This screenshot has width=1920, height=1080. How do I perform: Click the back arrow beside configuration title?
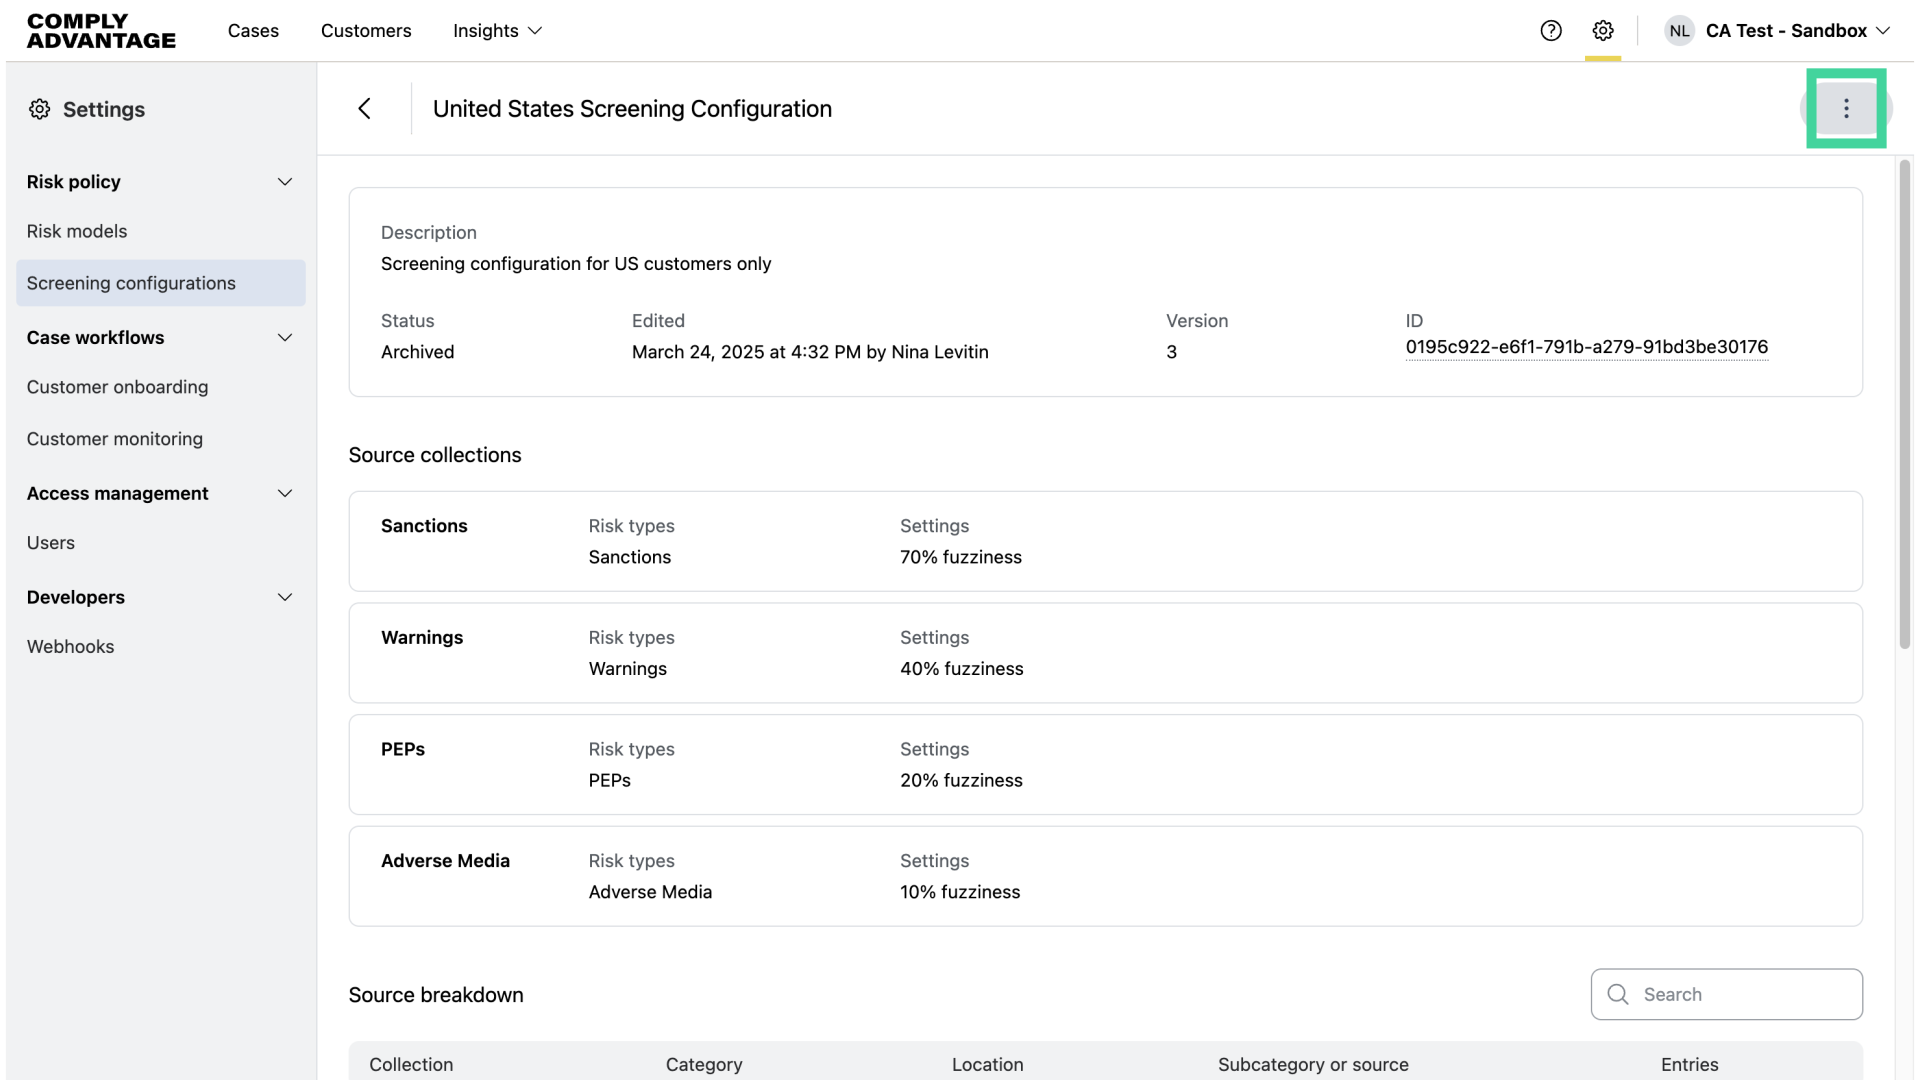point(365,108)
